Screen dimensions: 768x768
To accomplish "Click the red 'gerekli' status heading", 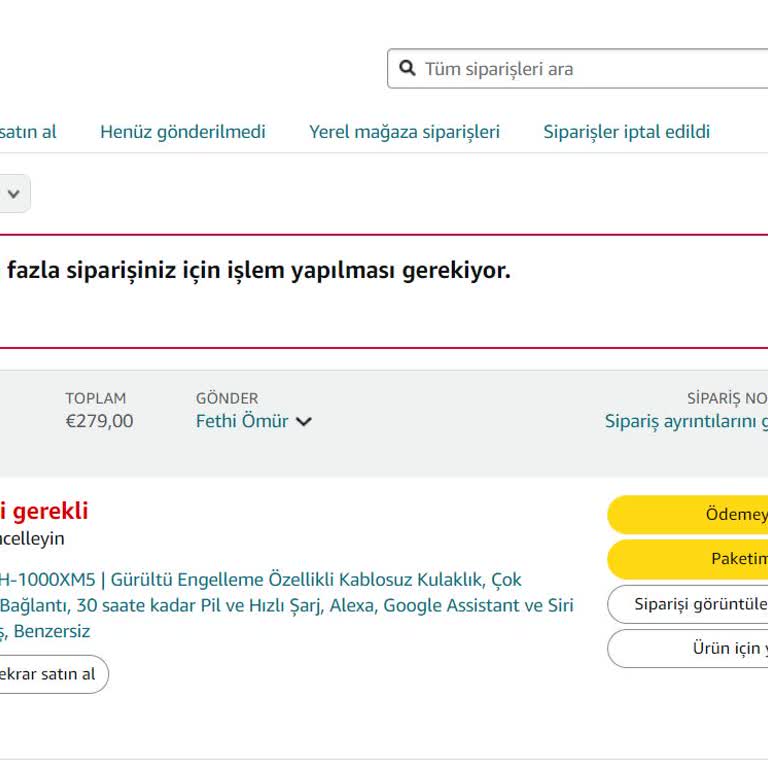I will (44, 511).
